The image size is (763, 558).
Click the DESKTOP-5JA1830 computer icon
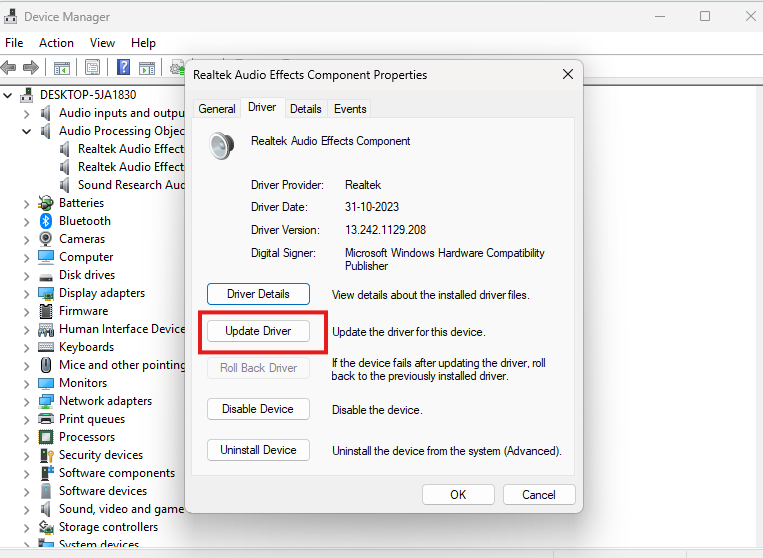point(27,95)
